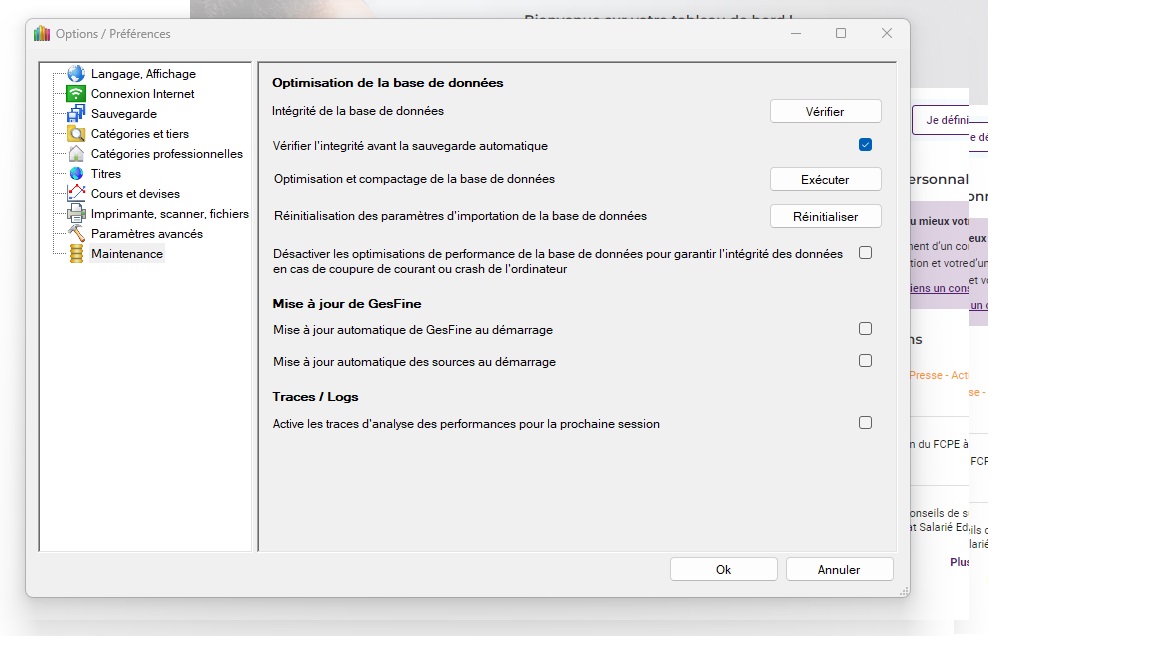Click the hammer icon for Paramètres avancés

(76, 234)
